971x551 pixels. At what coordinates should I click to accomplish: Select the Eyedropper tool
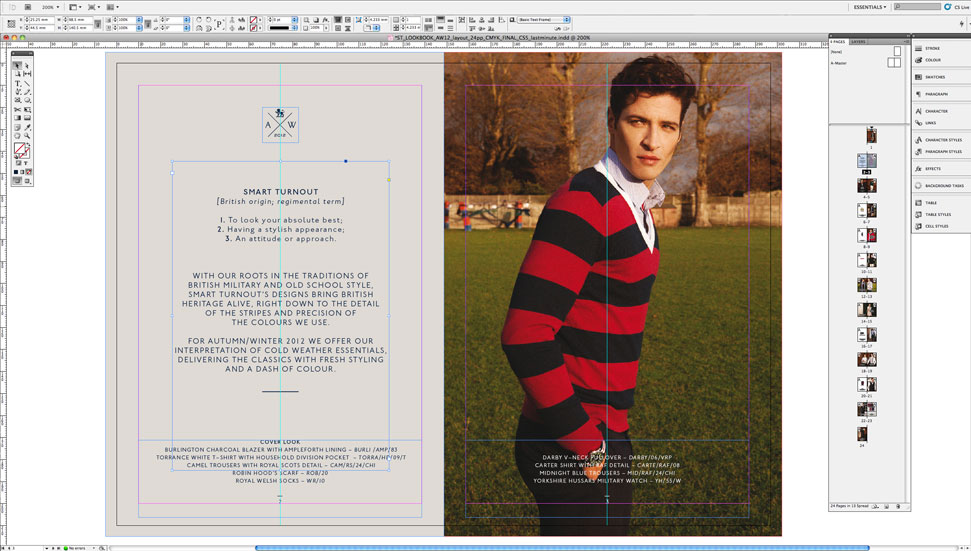[27, 128]
